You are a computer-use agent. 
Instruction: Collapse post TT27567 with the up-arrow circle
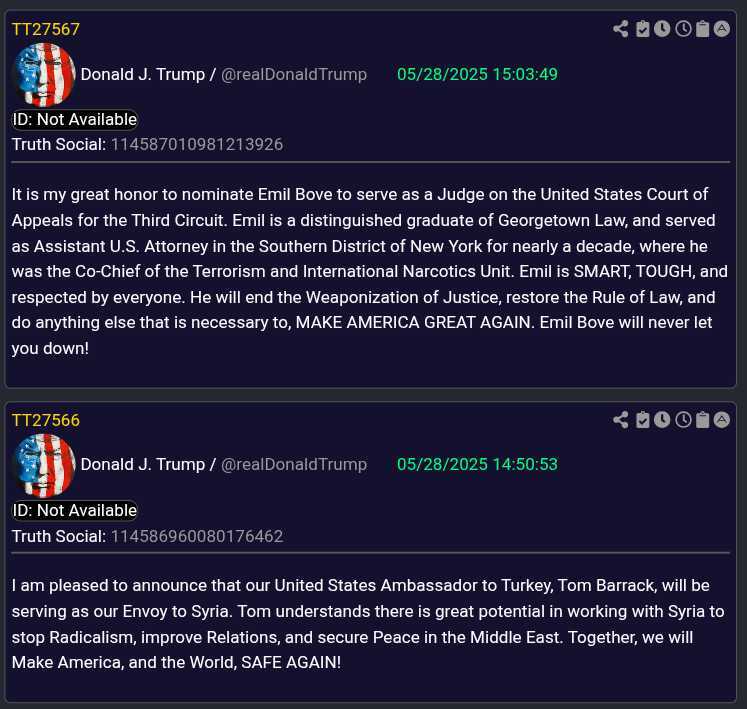click(x=722, y=29)
